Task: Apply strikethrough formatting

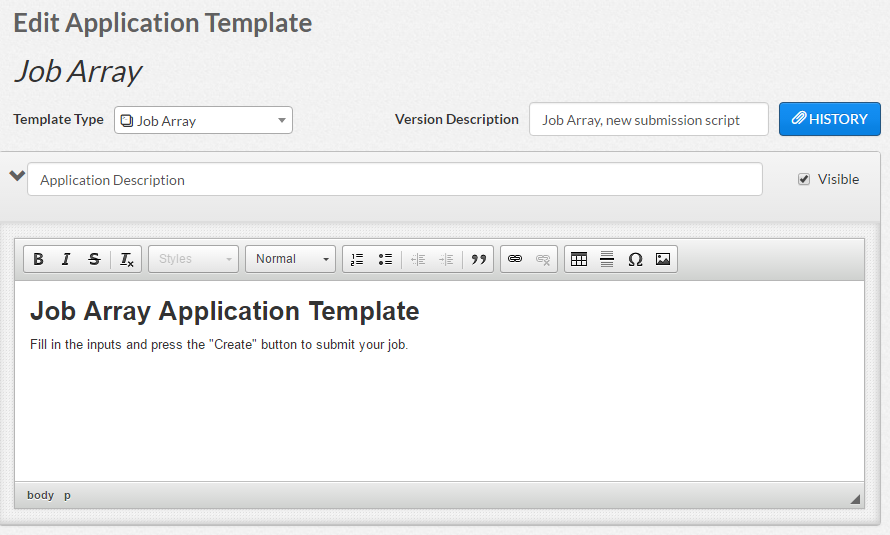Action: point(94,259)
